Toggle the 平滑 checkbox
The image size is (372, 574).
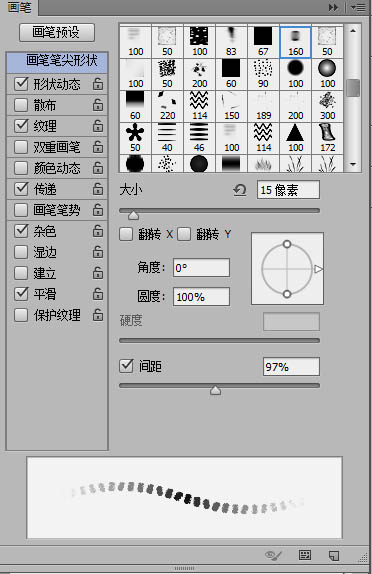point(21,294)
